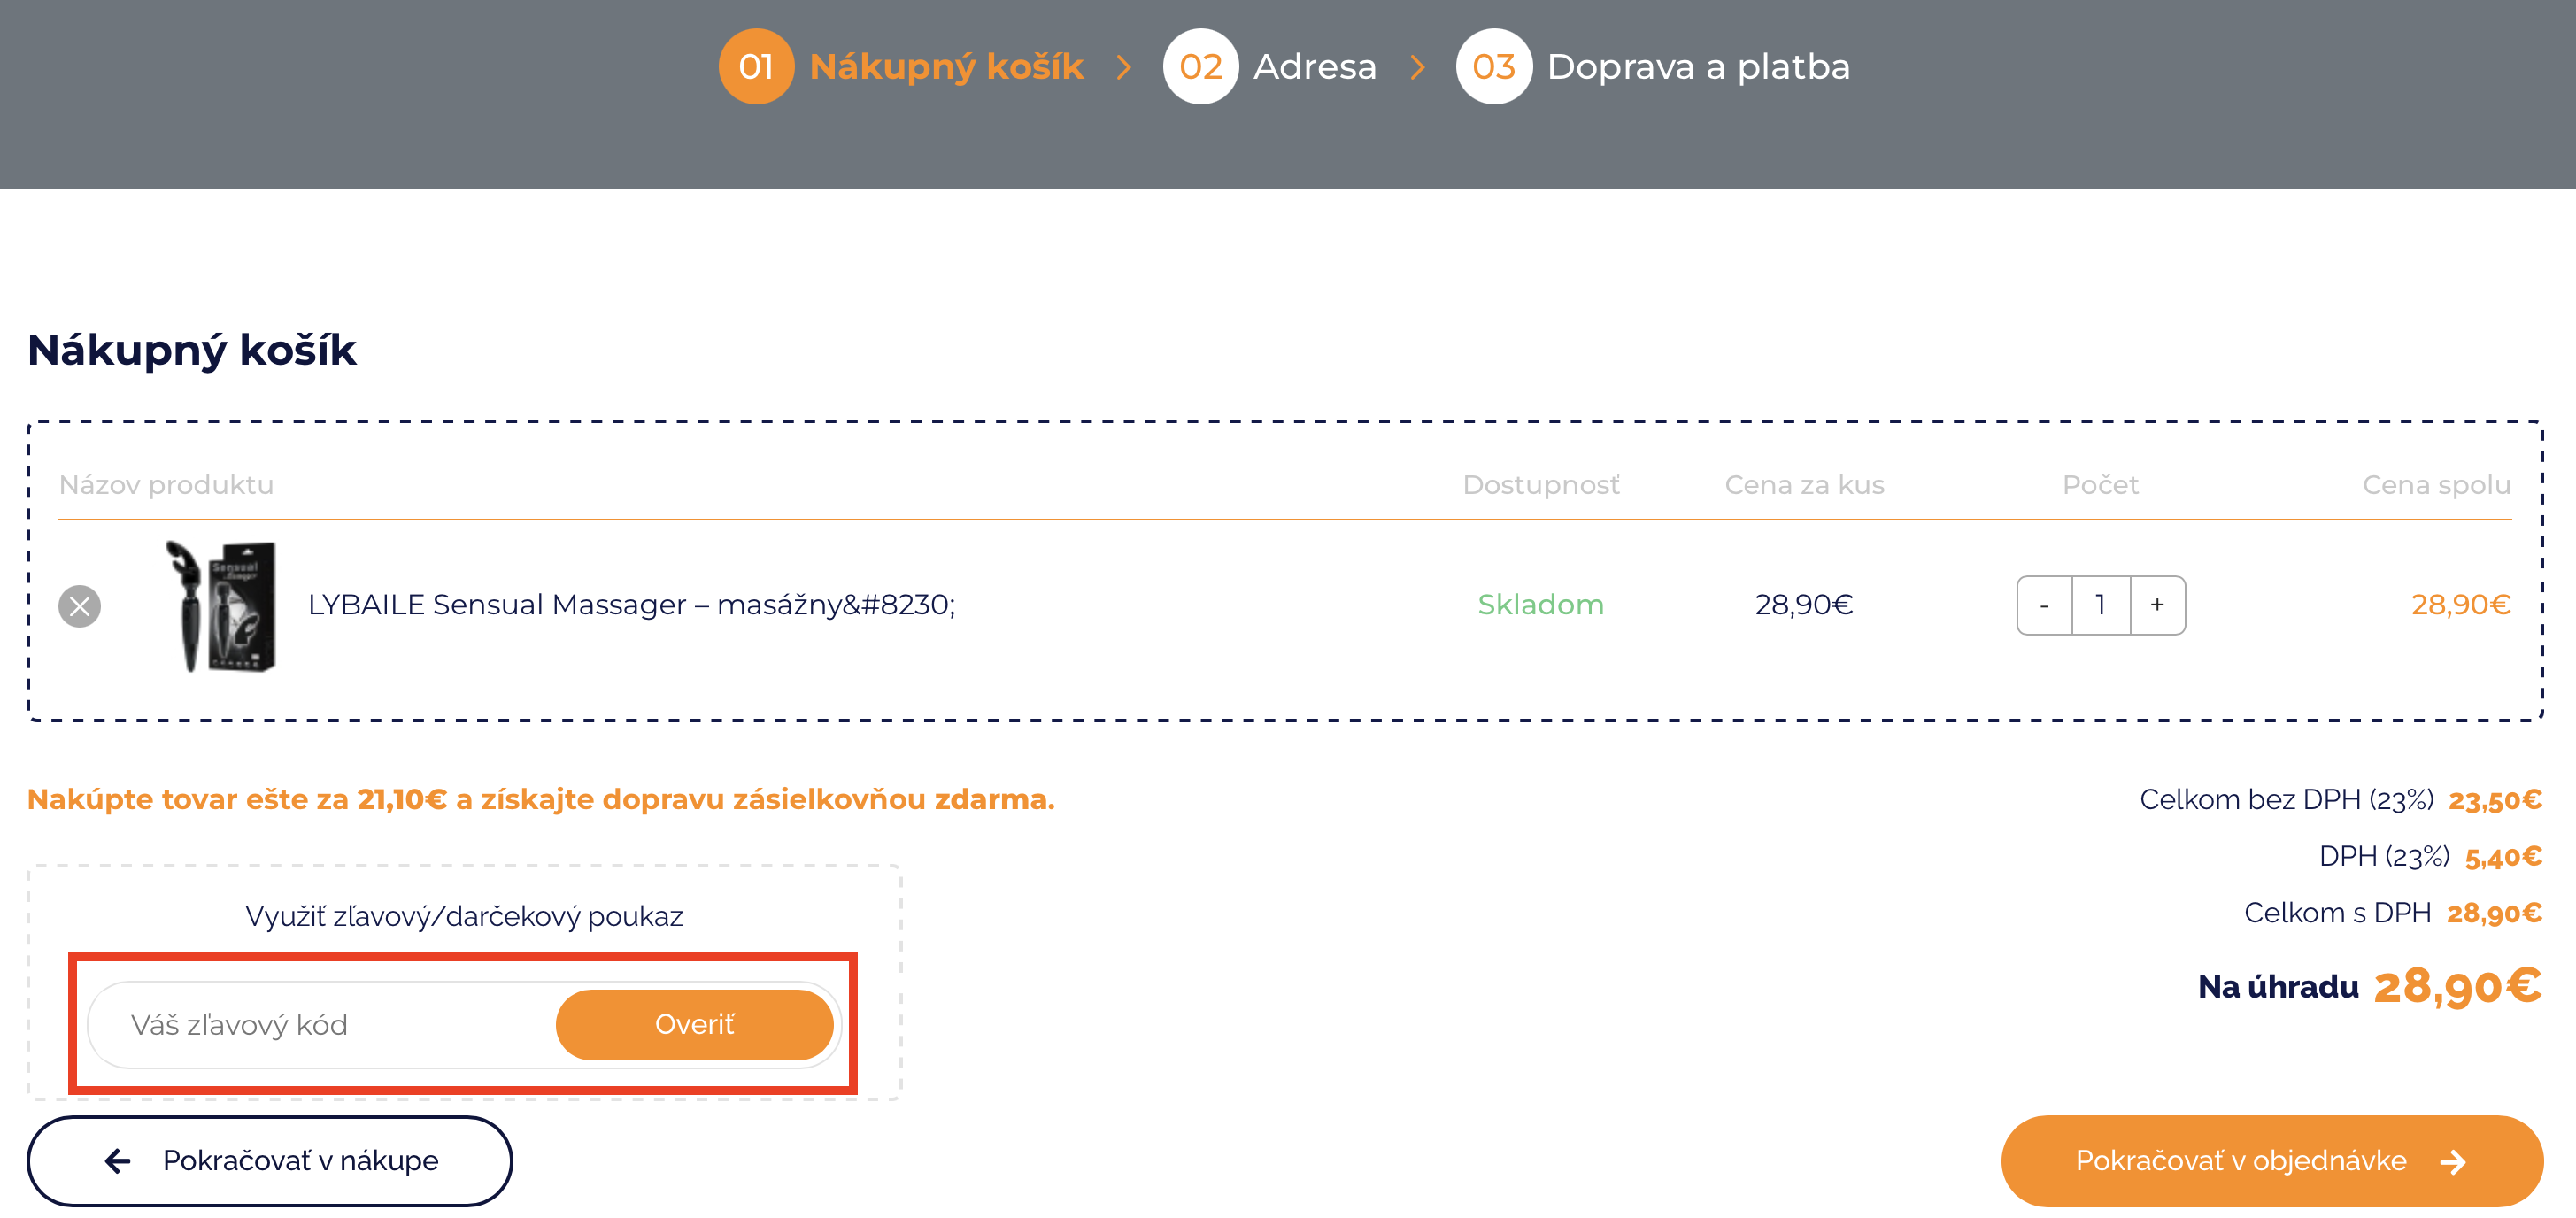This screenshot has height=1218, width=2576.
Task: Click Pokračovať v nákupe button
Action: (270, 1160)
